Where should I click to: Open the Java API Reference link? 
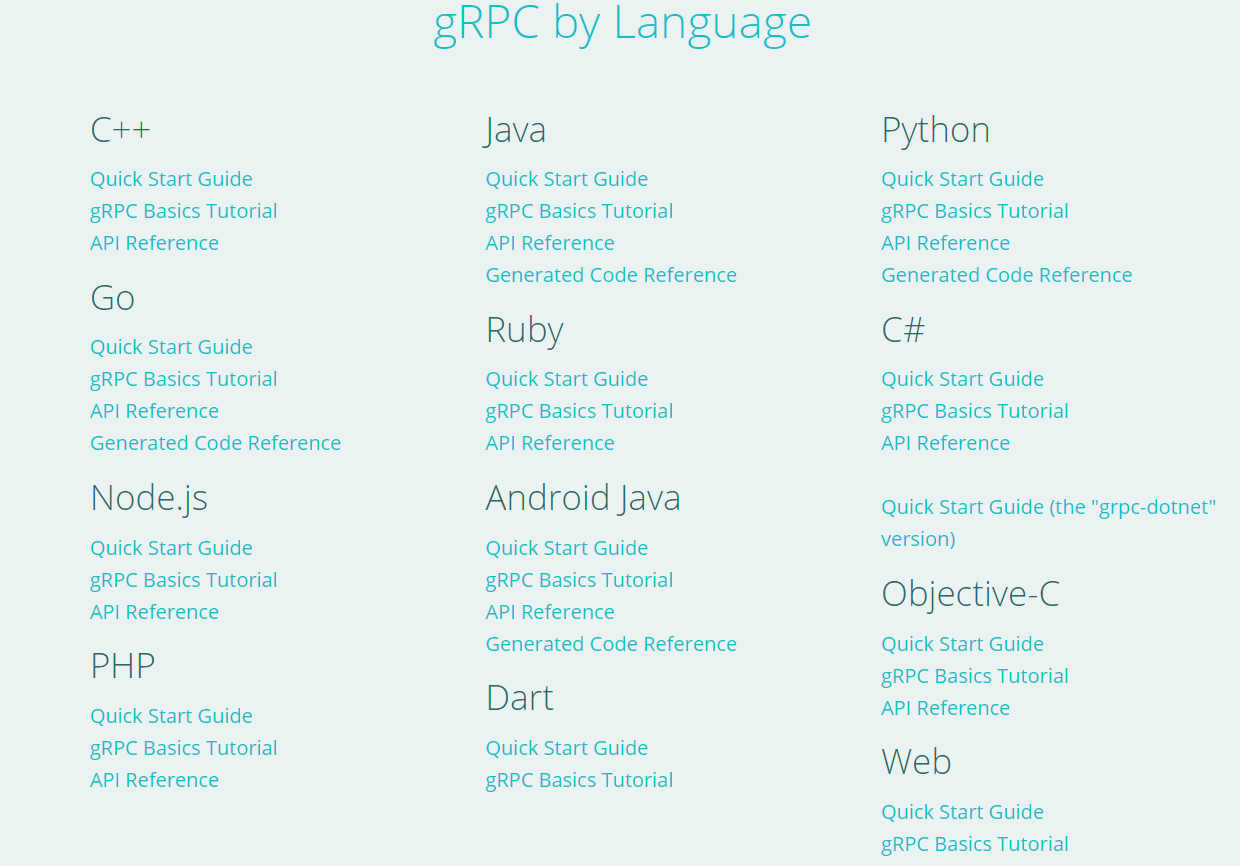[550, 243]
